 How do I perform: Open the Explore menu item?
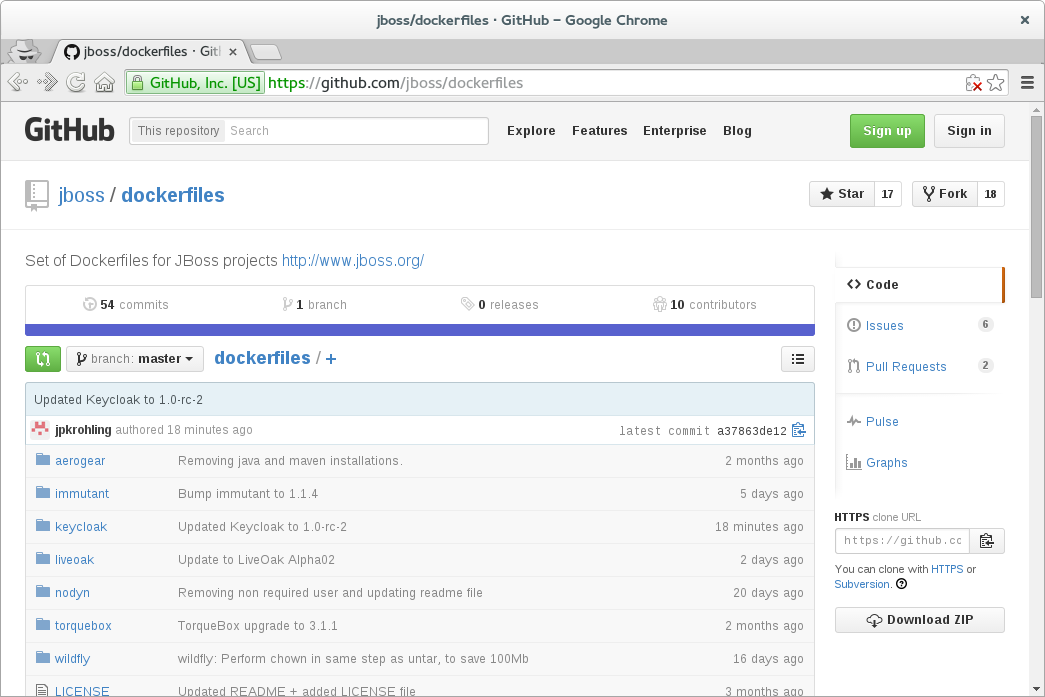click(531, 131)
